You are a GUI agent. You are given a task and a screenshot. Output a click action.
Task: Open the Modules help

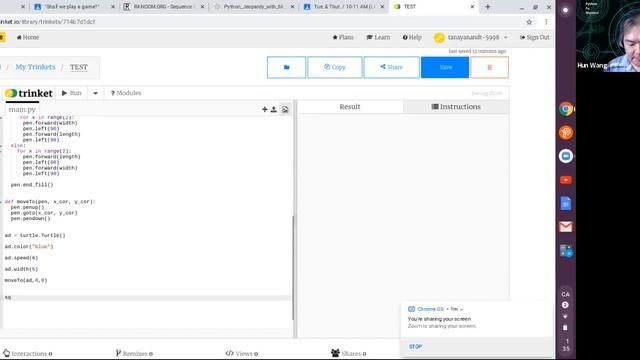pyautogui.click(x=126, y=93)
